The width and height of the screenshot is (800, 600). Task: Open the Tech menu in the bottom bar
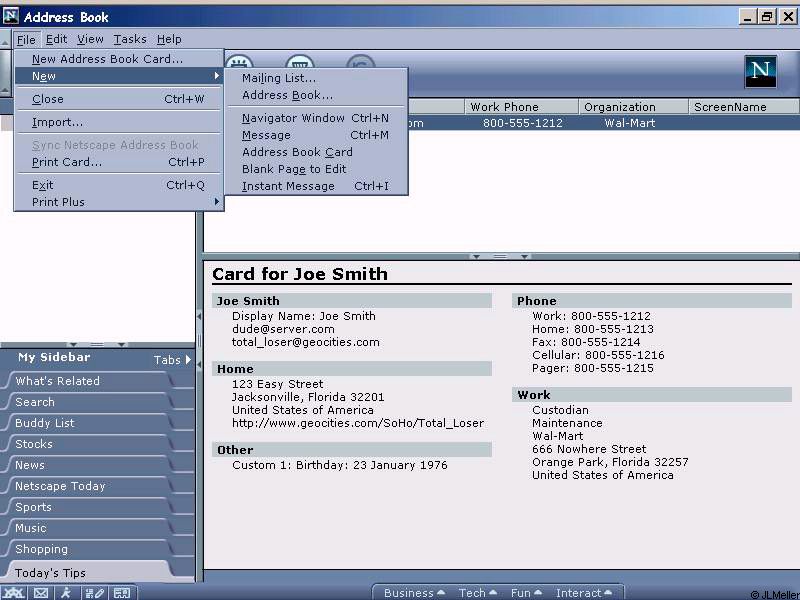pyautogui.click(x=477, y=593)
